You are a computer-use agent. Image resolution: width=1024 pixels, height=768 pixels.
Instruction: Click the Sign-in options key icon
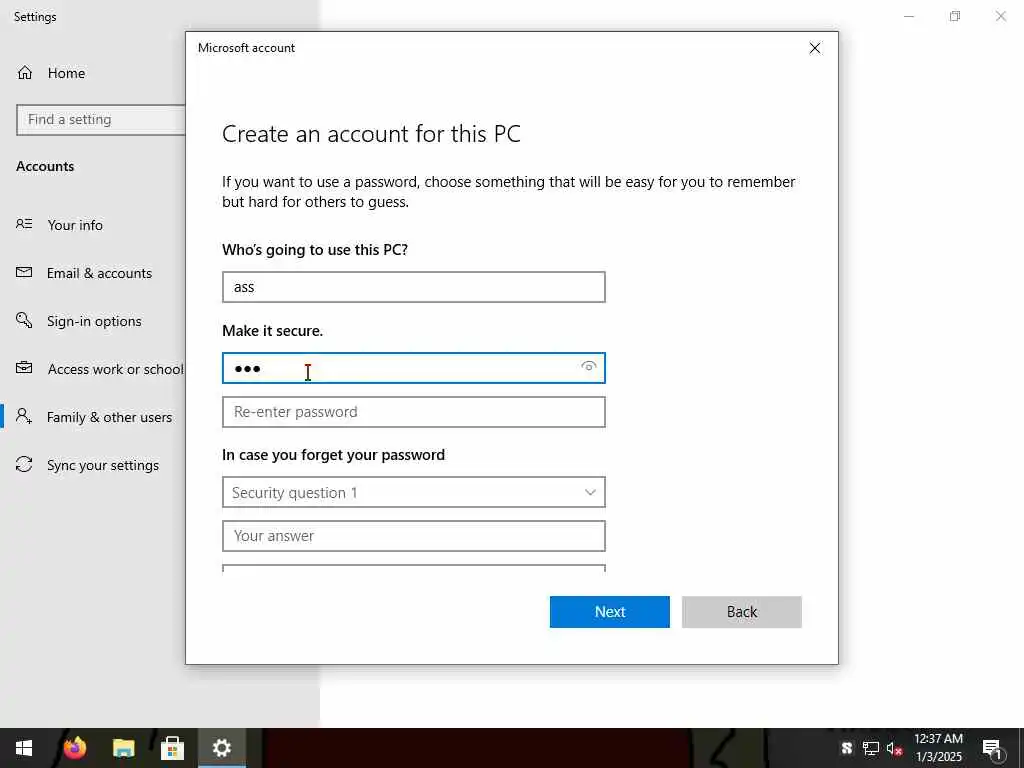point(24,320)
